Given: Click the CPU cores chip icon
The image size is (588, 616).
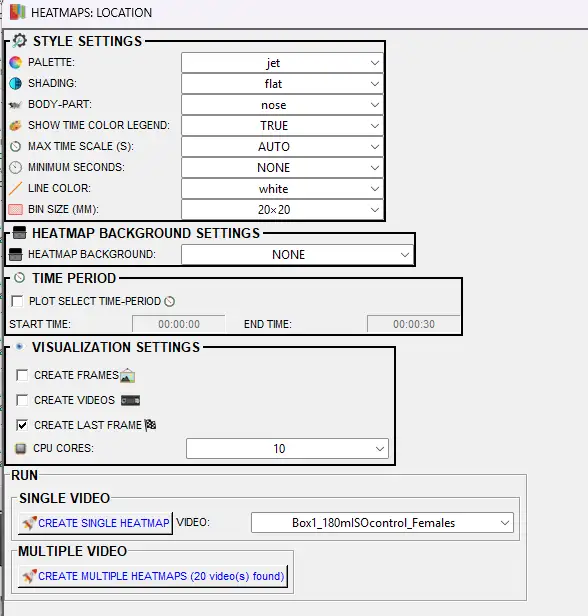Looking at the screenshot, I should tap(20, 448).
